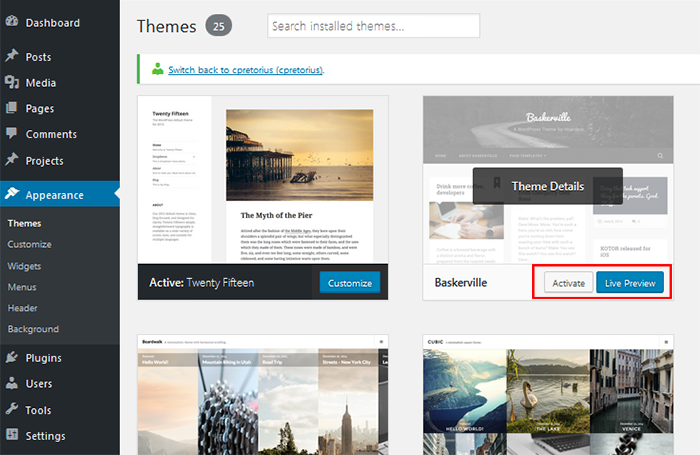Click the theme count badge 25
This screenshot has height=455, width=700.
[x=218, y=26]
